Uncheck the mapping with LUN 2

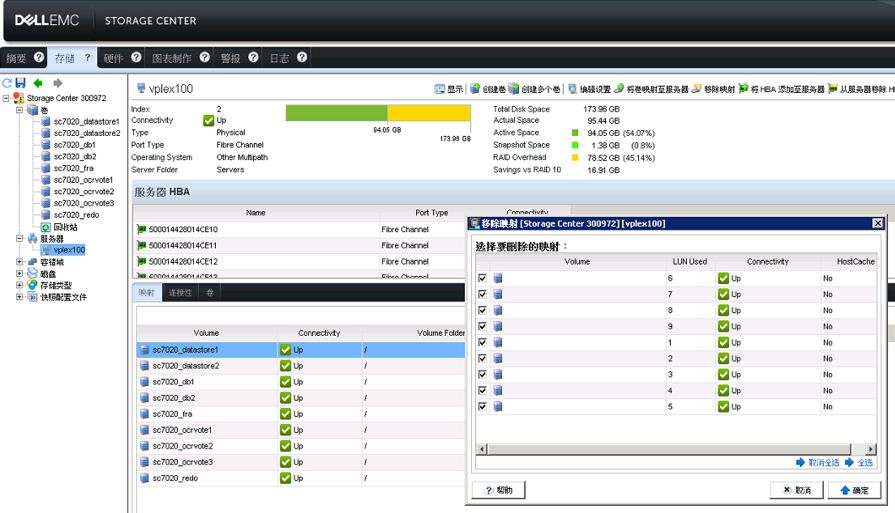(482, 358)
